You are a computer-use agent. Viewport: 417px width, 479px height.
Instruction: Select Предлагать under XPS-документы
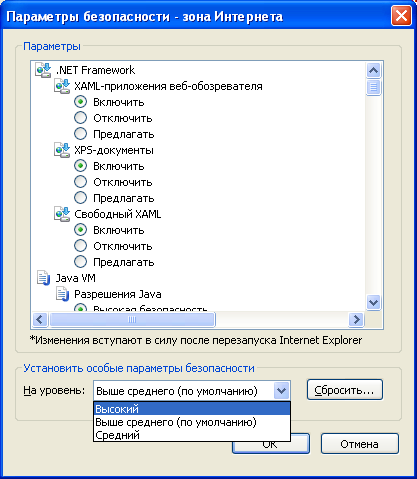80,198
